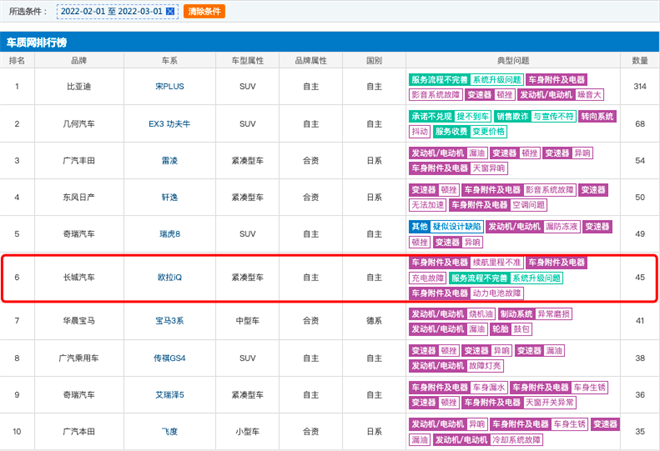Viewport: 660px width, 451px height.
Task: Click the count value 314
Action: [x=640, y=86]
